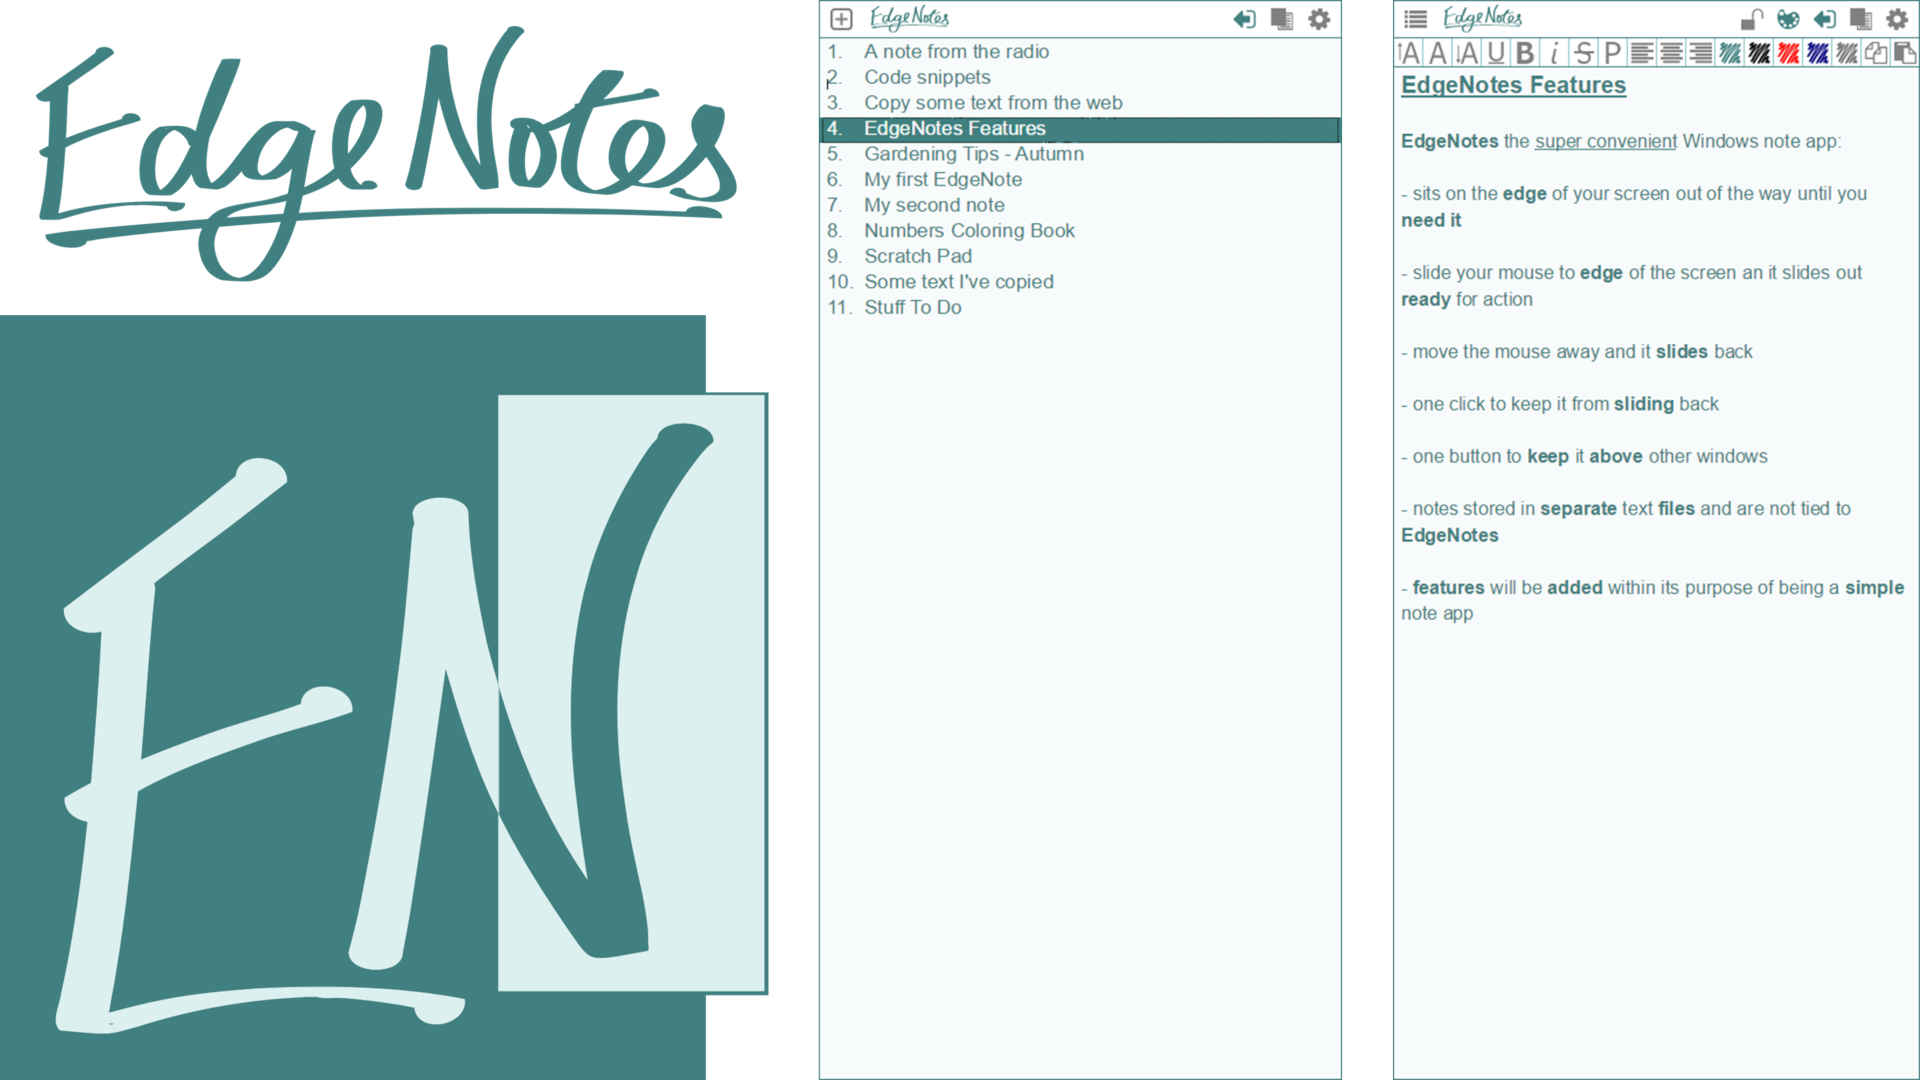Center align the text
The image size is (1920, 1080).
(1671, 53)
